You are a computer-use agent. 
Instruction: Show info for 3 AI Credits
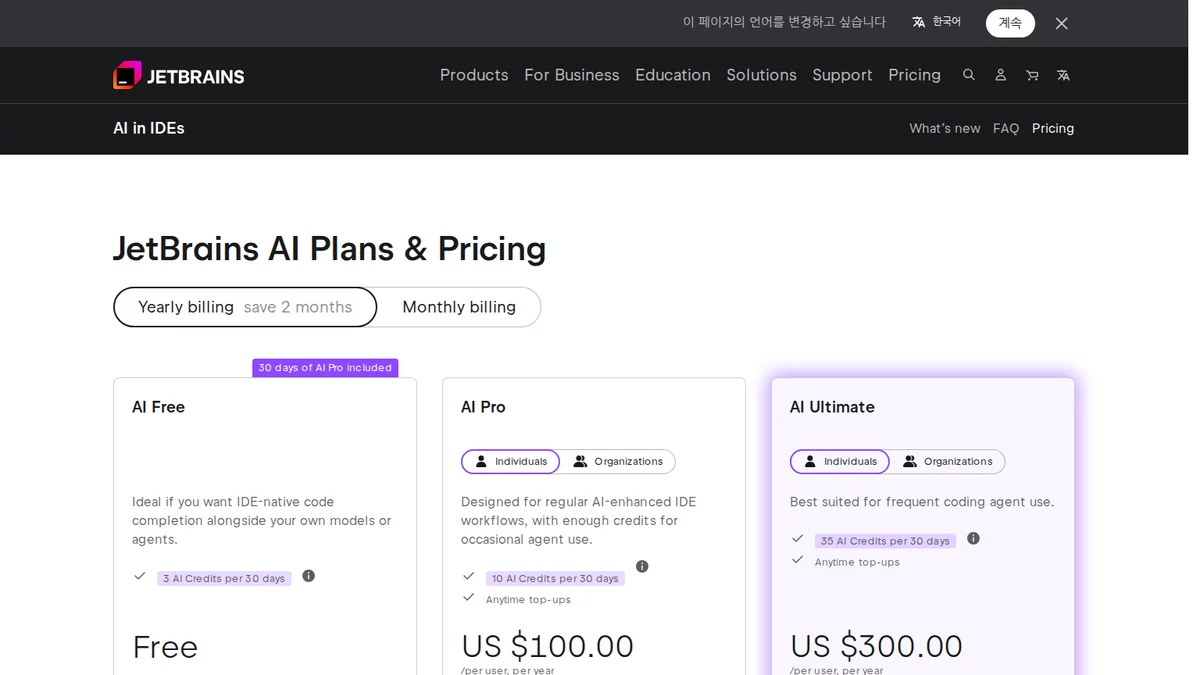[309, 576]
